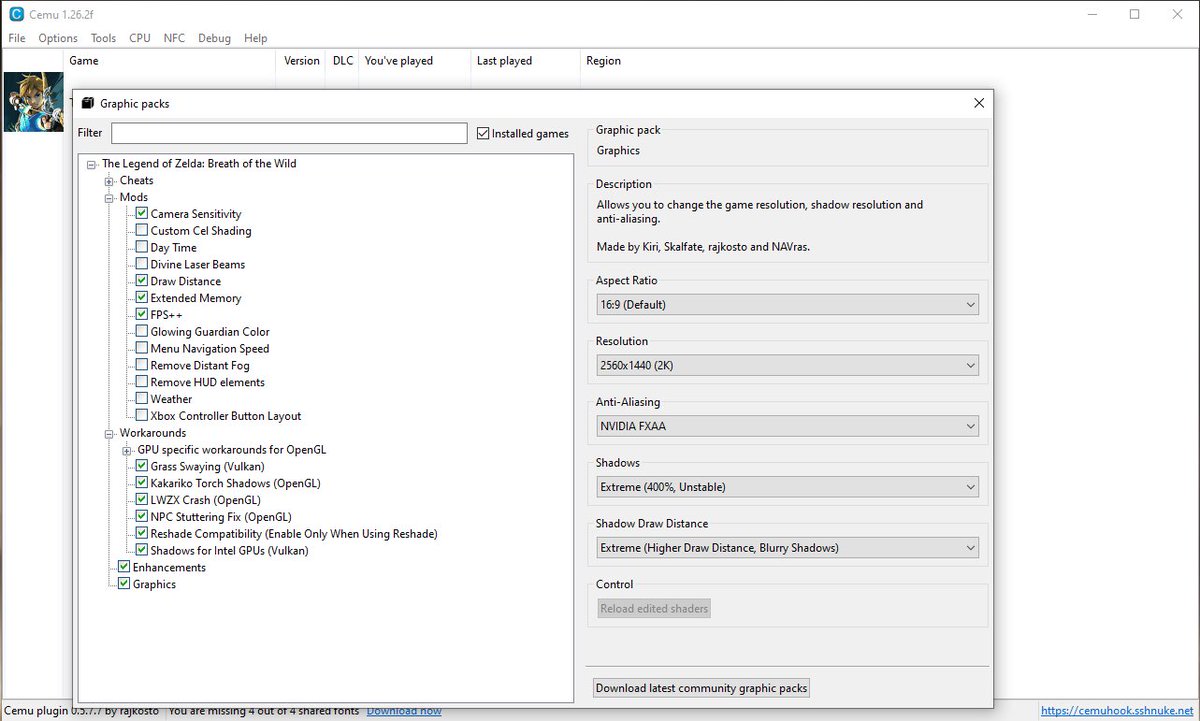Sort by Last played column
The width and height of the screenshot is (1200, 721).
pos(525,61)
